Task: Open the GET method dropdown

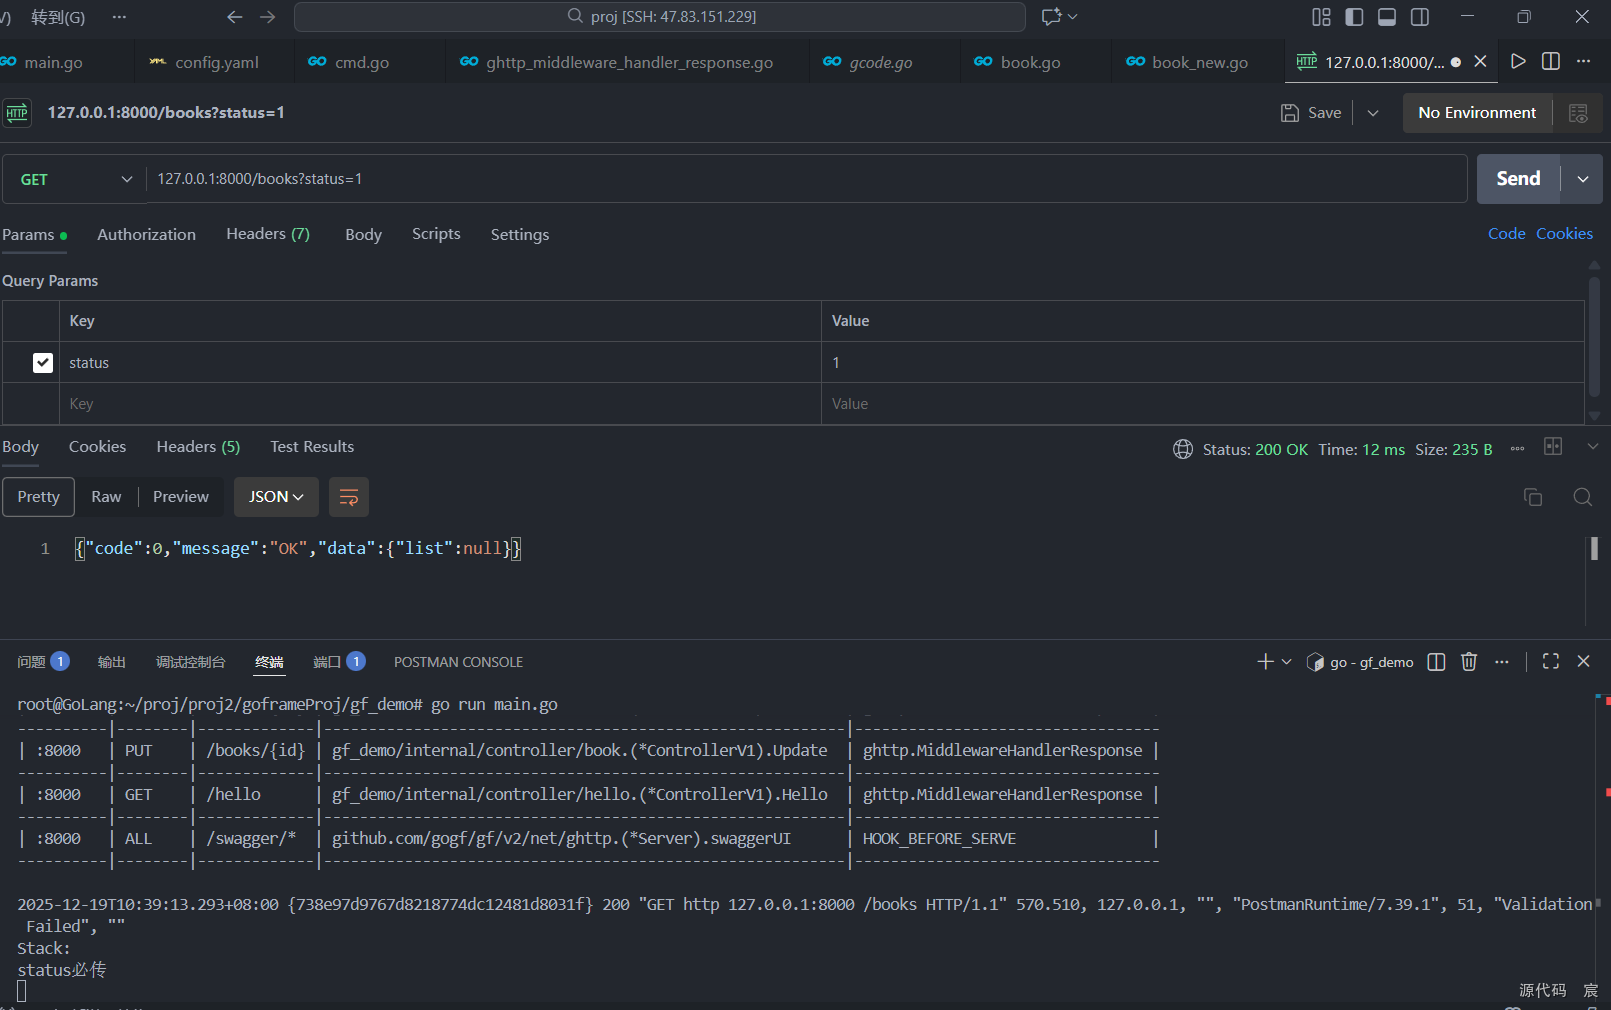Action: pos(75,179)
